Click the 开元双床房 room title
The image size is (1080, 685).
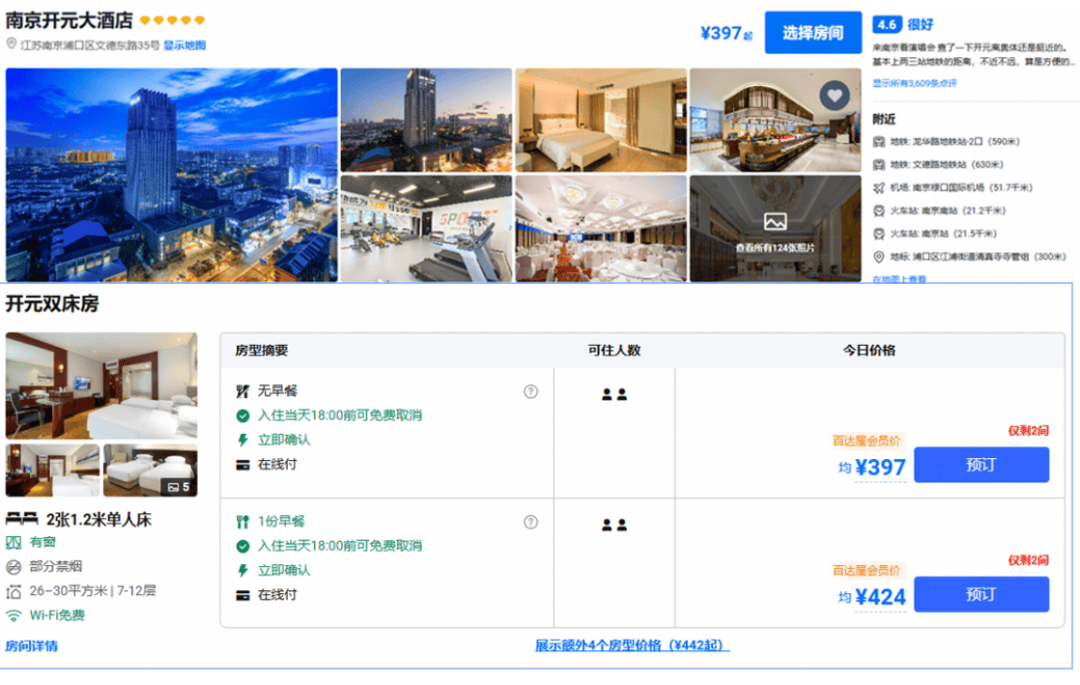point(52,304)
